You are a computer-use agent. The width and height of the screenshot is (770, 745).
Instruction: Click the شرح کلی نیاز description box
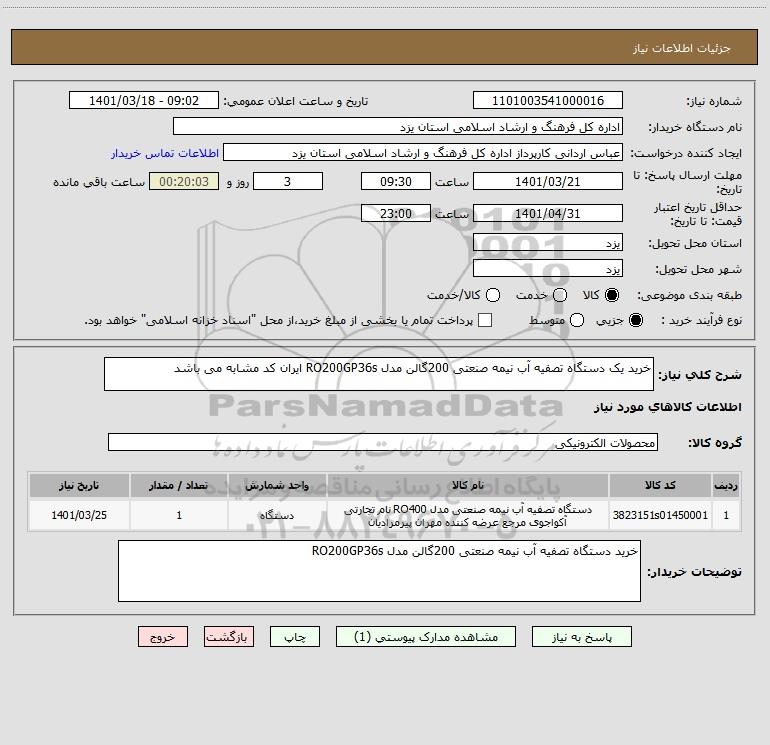tap(379, 374)
